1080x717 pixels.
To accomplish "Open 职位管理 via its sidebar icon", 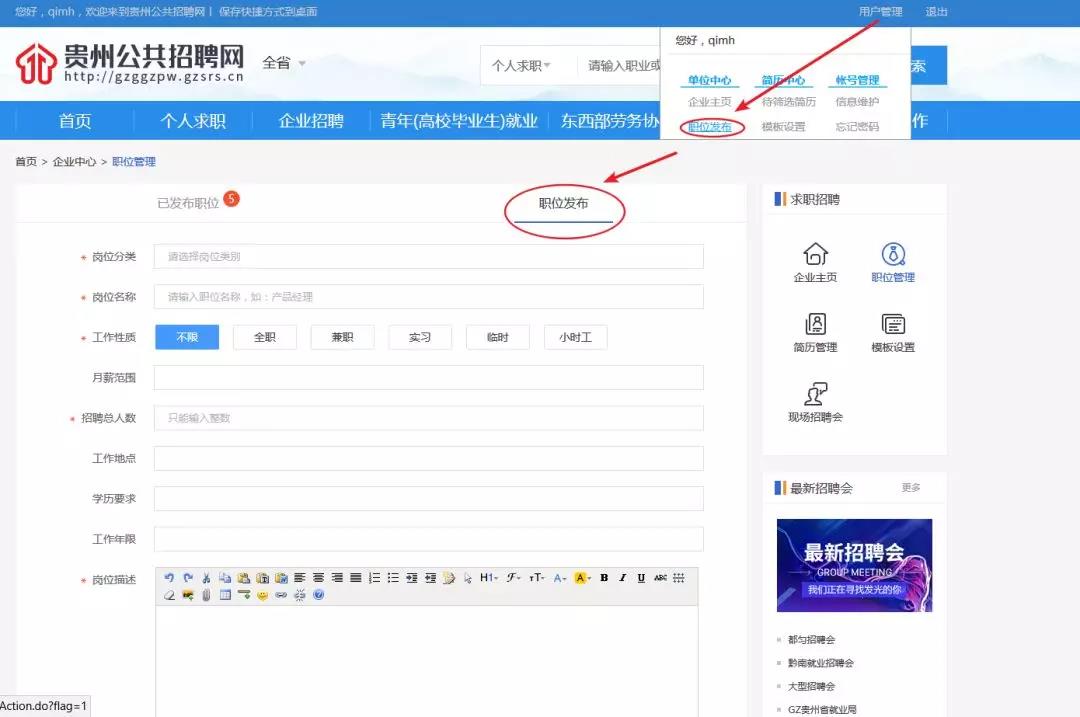I will pyautogui.click(x=892, y=258).
